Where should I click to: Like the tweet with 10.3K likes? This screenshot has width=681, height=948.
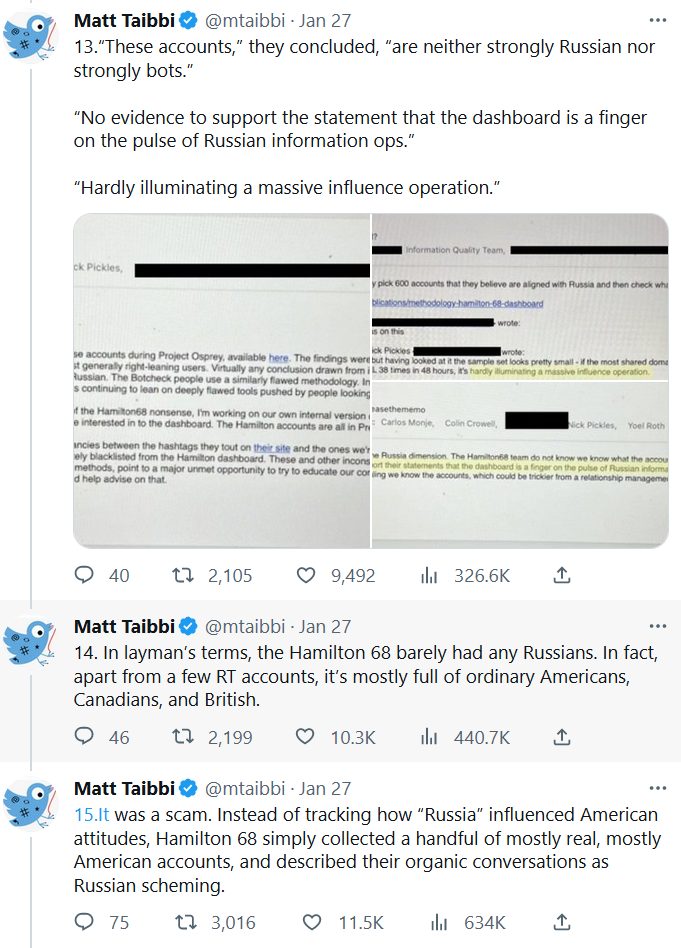click(x=308, y=737)
